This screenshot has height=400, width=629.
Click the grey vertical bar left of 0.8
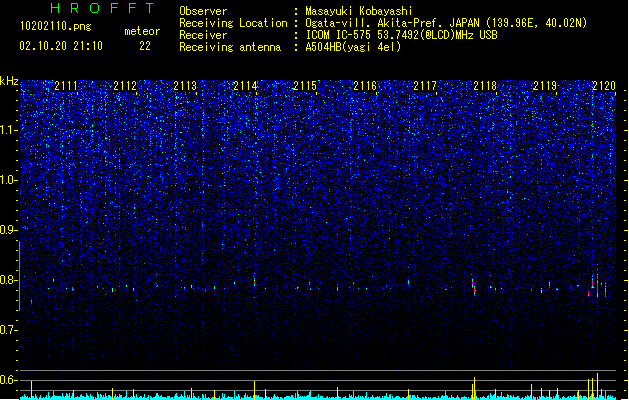(x=19, y=276)
